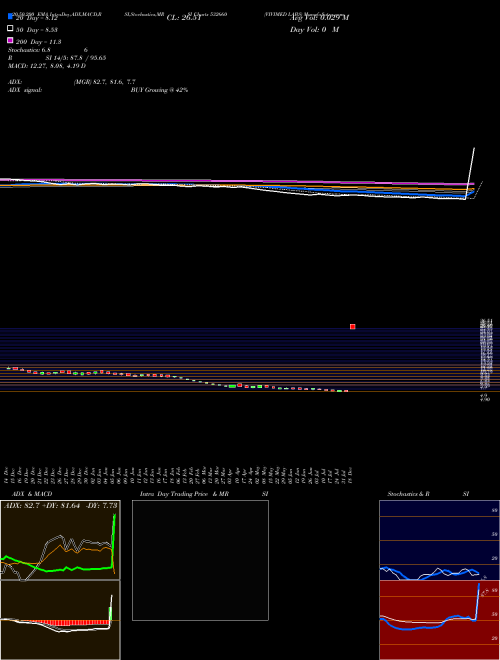Click the '(MGR) 82.7, 81.6, 7.7' ADX values
500x660 pixels.
[x=104, y=82]
